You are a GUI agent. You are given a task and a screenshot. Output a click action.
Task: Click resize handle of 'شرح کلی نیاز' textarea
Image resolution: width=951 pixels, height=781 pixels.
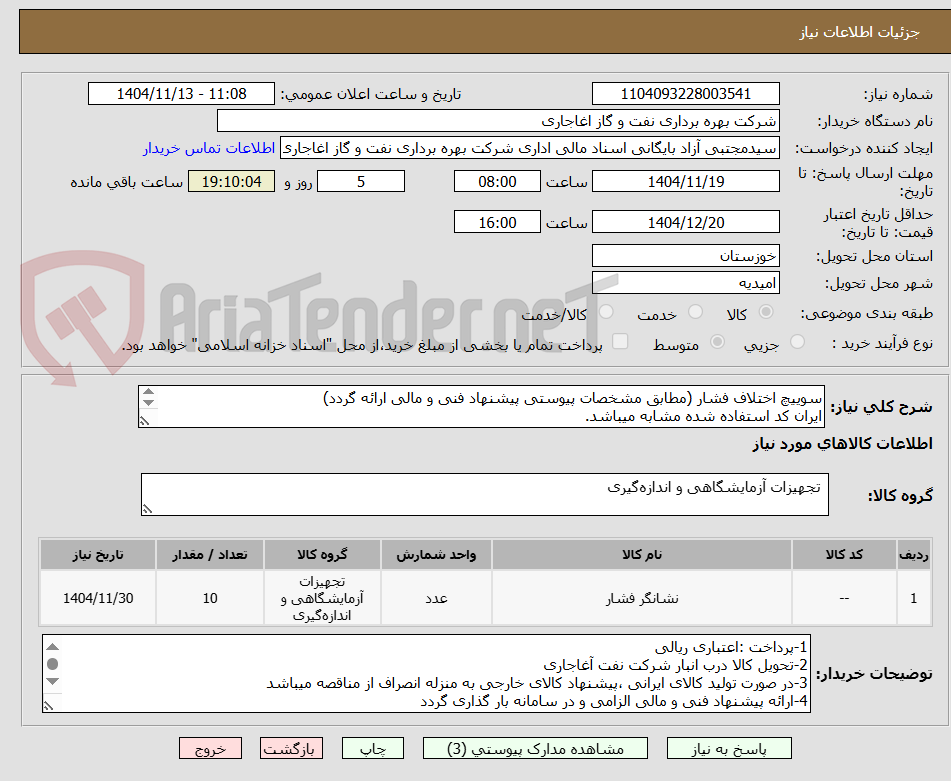click(144, 421)
